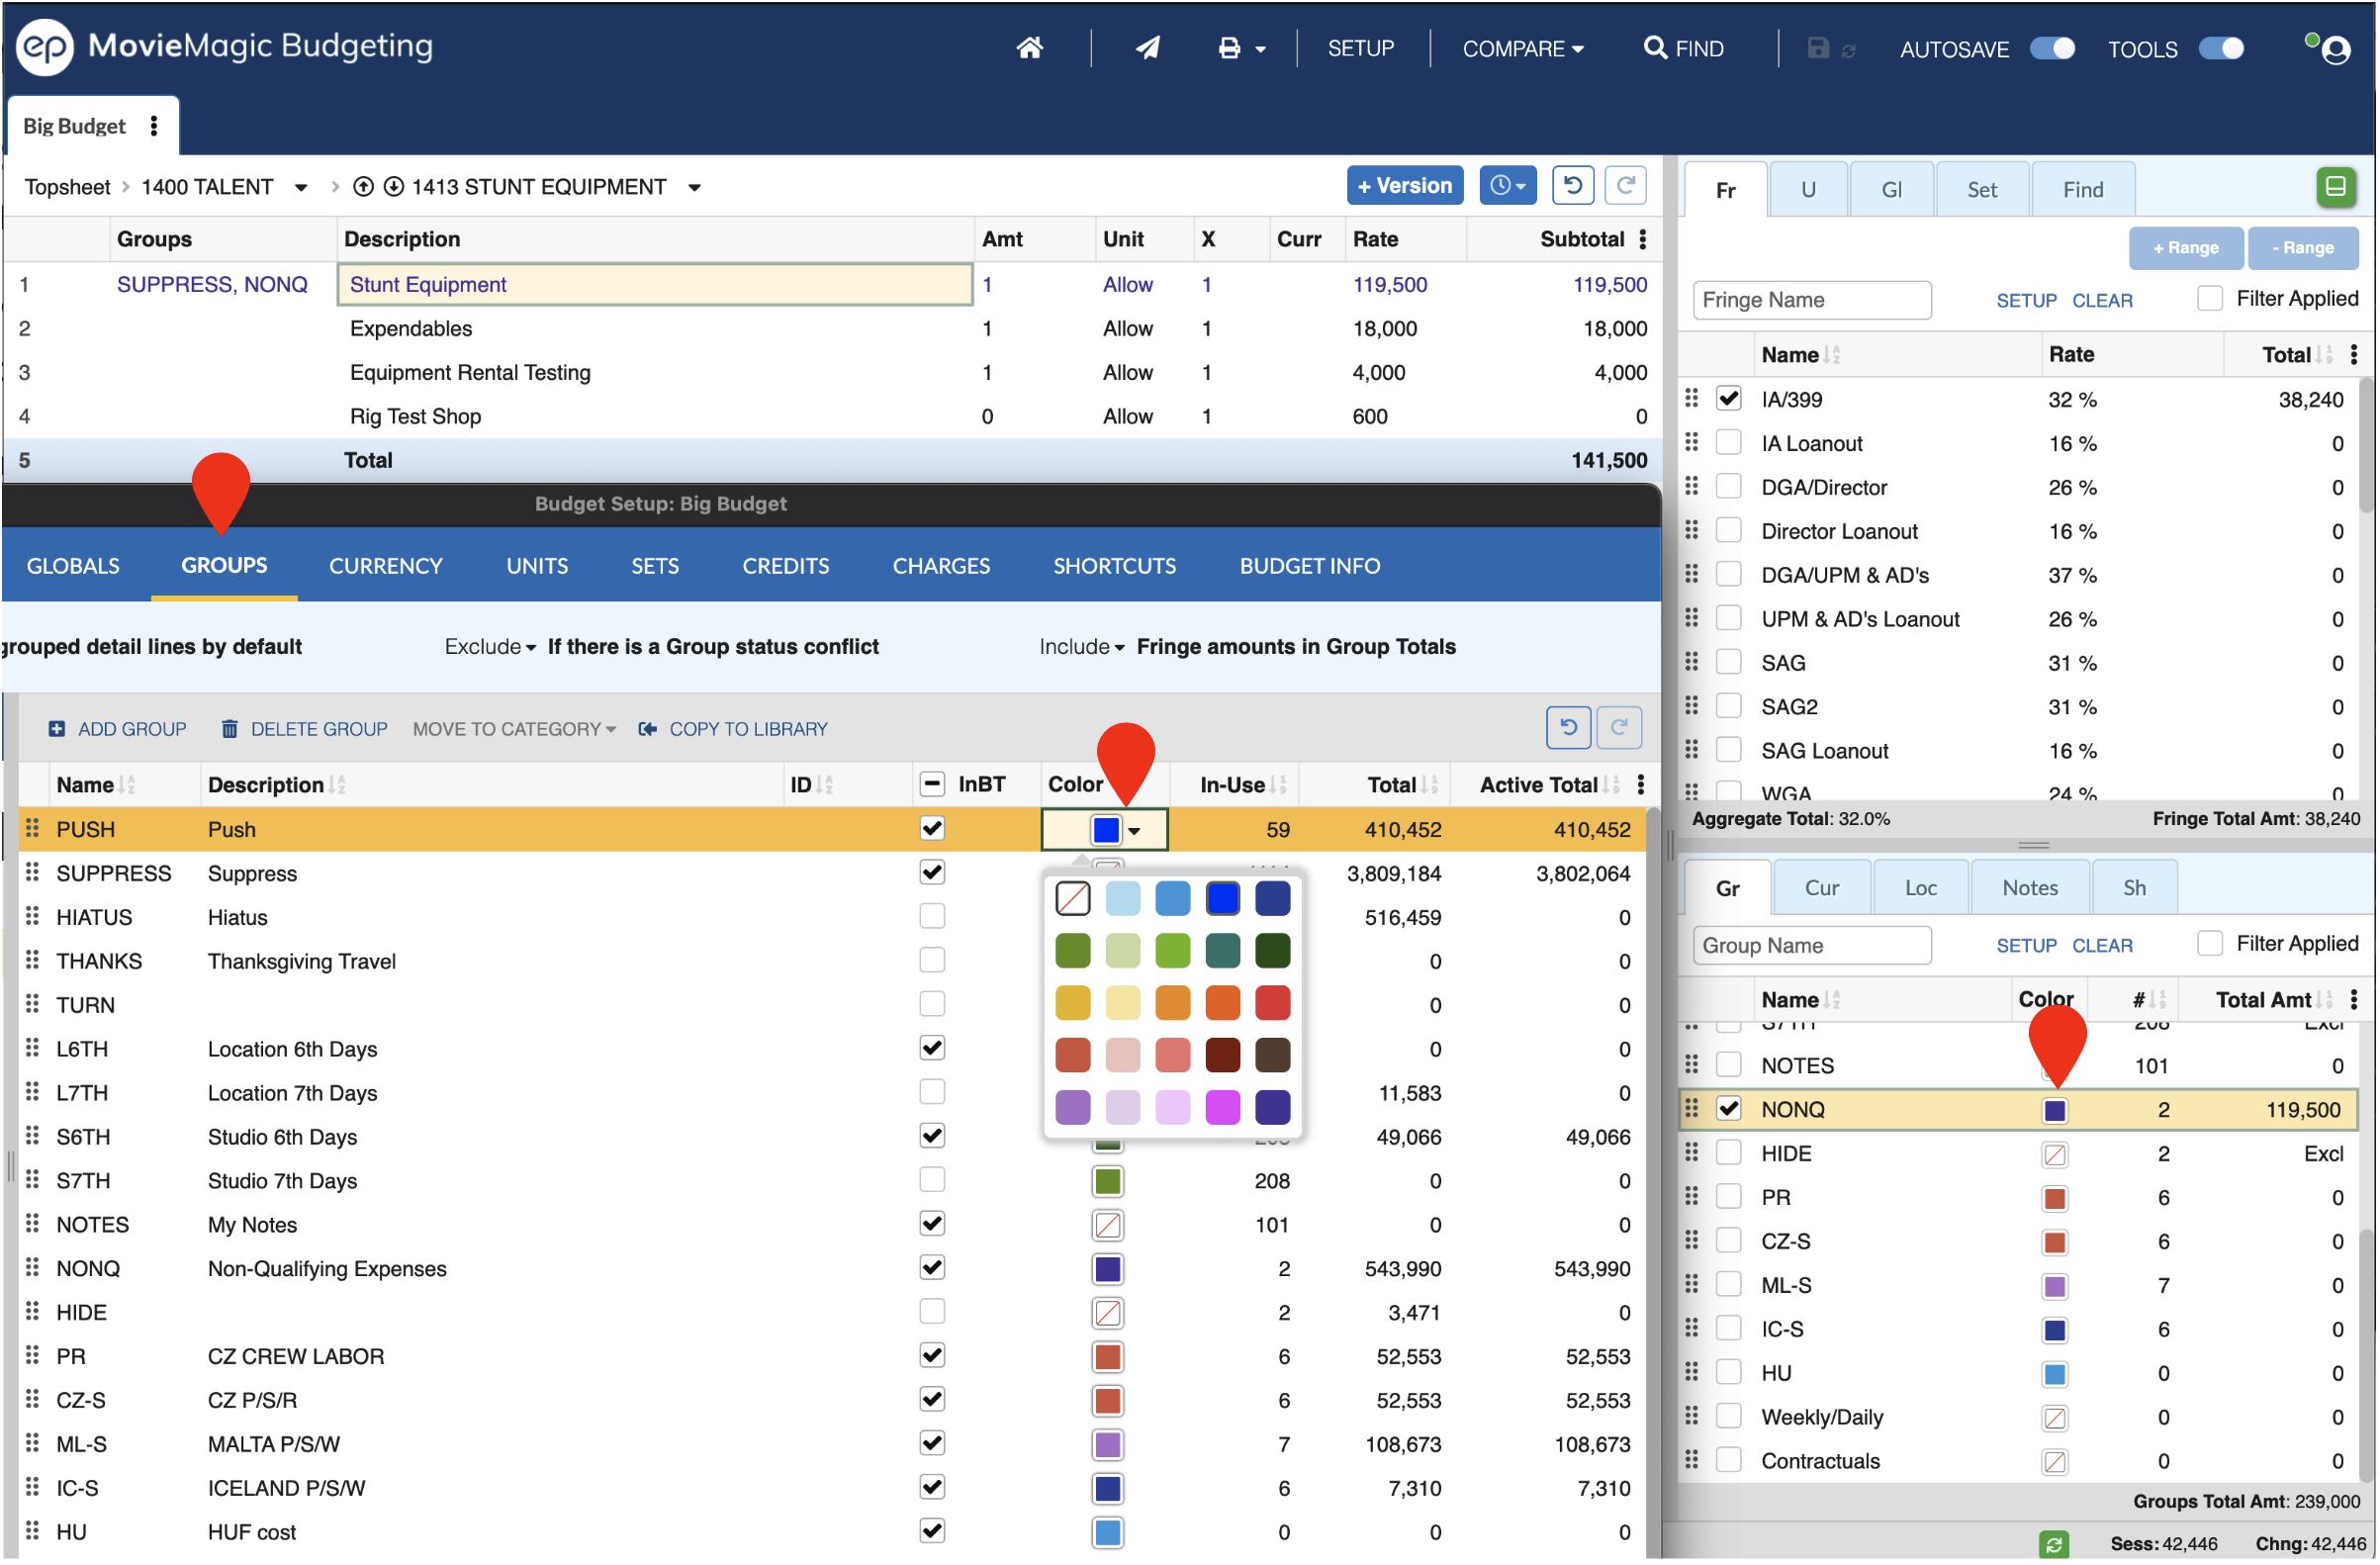
Task: Redo in the Groups setup toolbar
Action: pos(1619,727)
